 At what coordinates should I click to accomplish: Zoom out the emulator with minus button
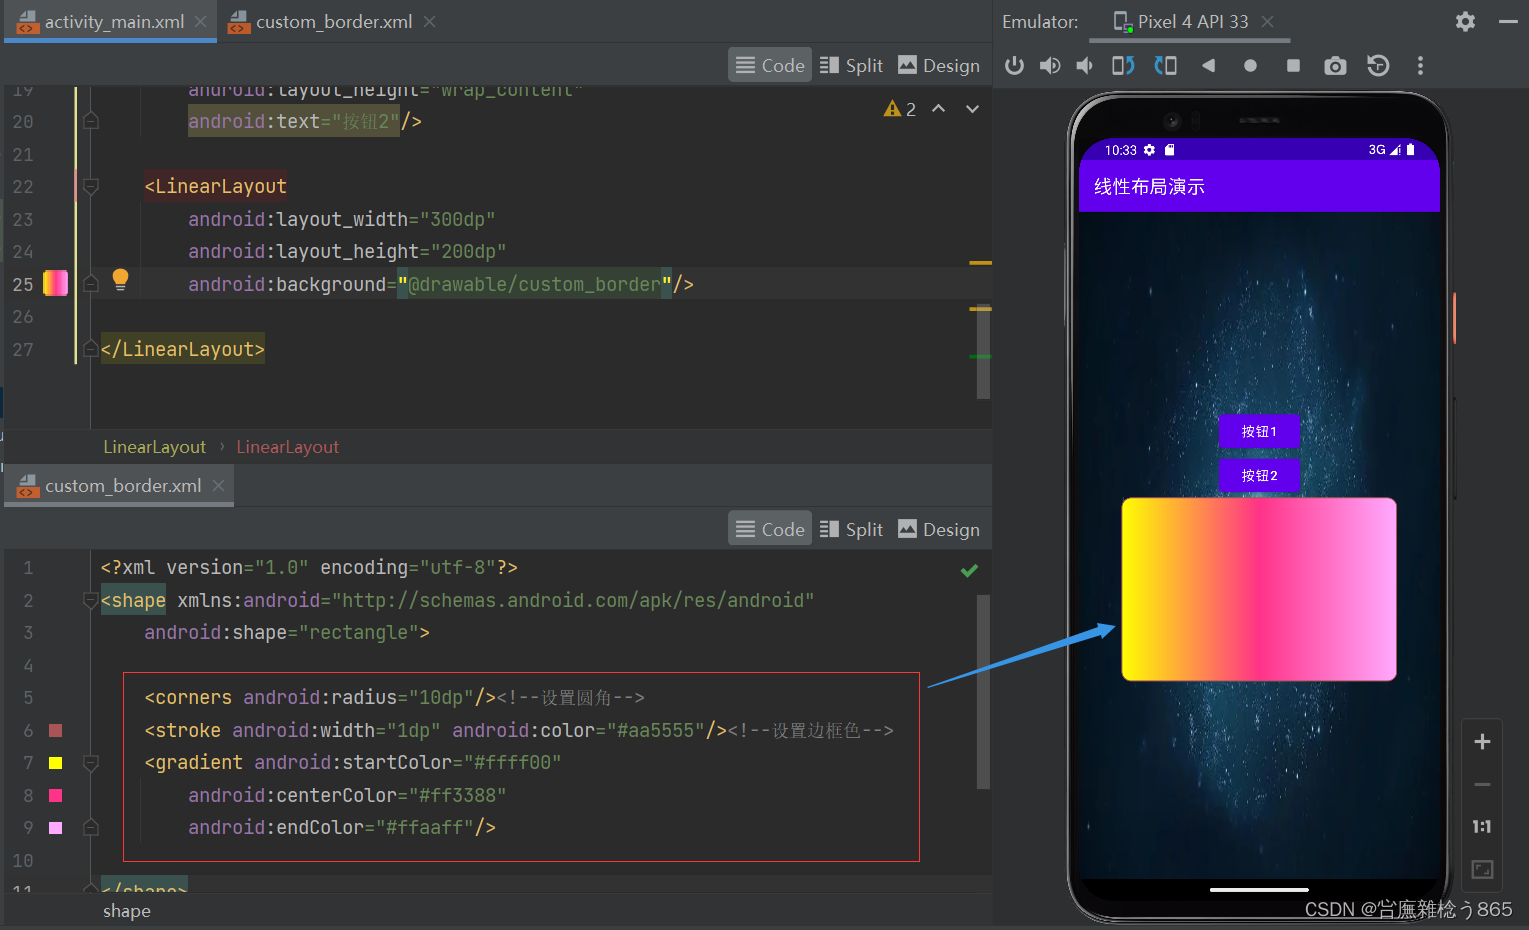[x=1482, y=784]
